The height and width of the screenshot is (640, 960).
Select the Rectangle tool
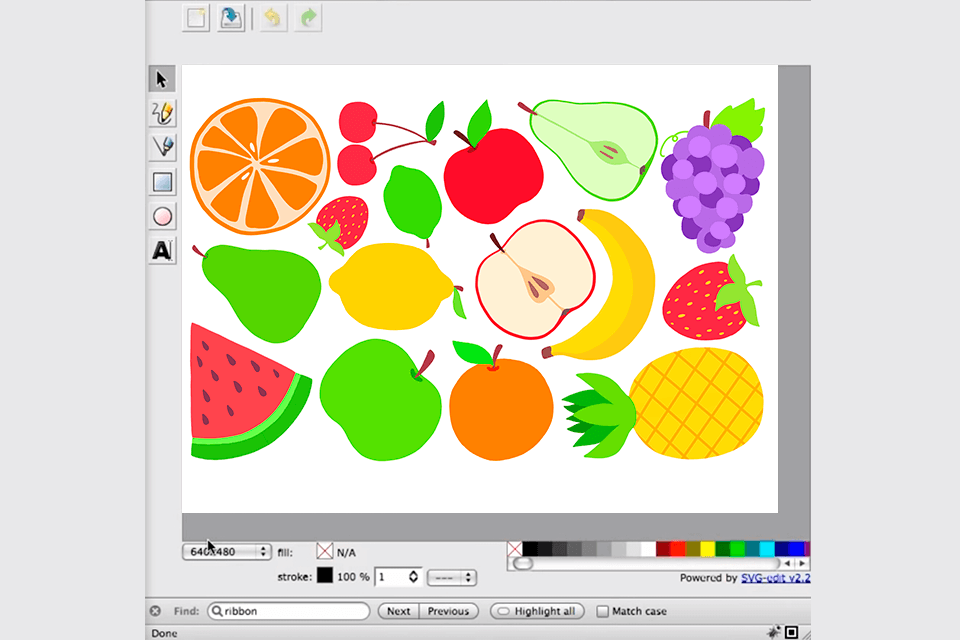click(162, 182)
